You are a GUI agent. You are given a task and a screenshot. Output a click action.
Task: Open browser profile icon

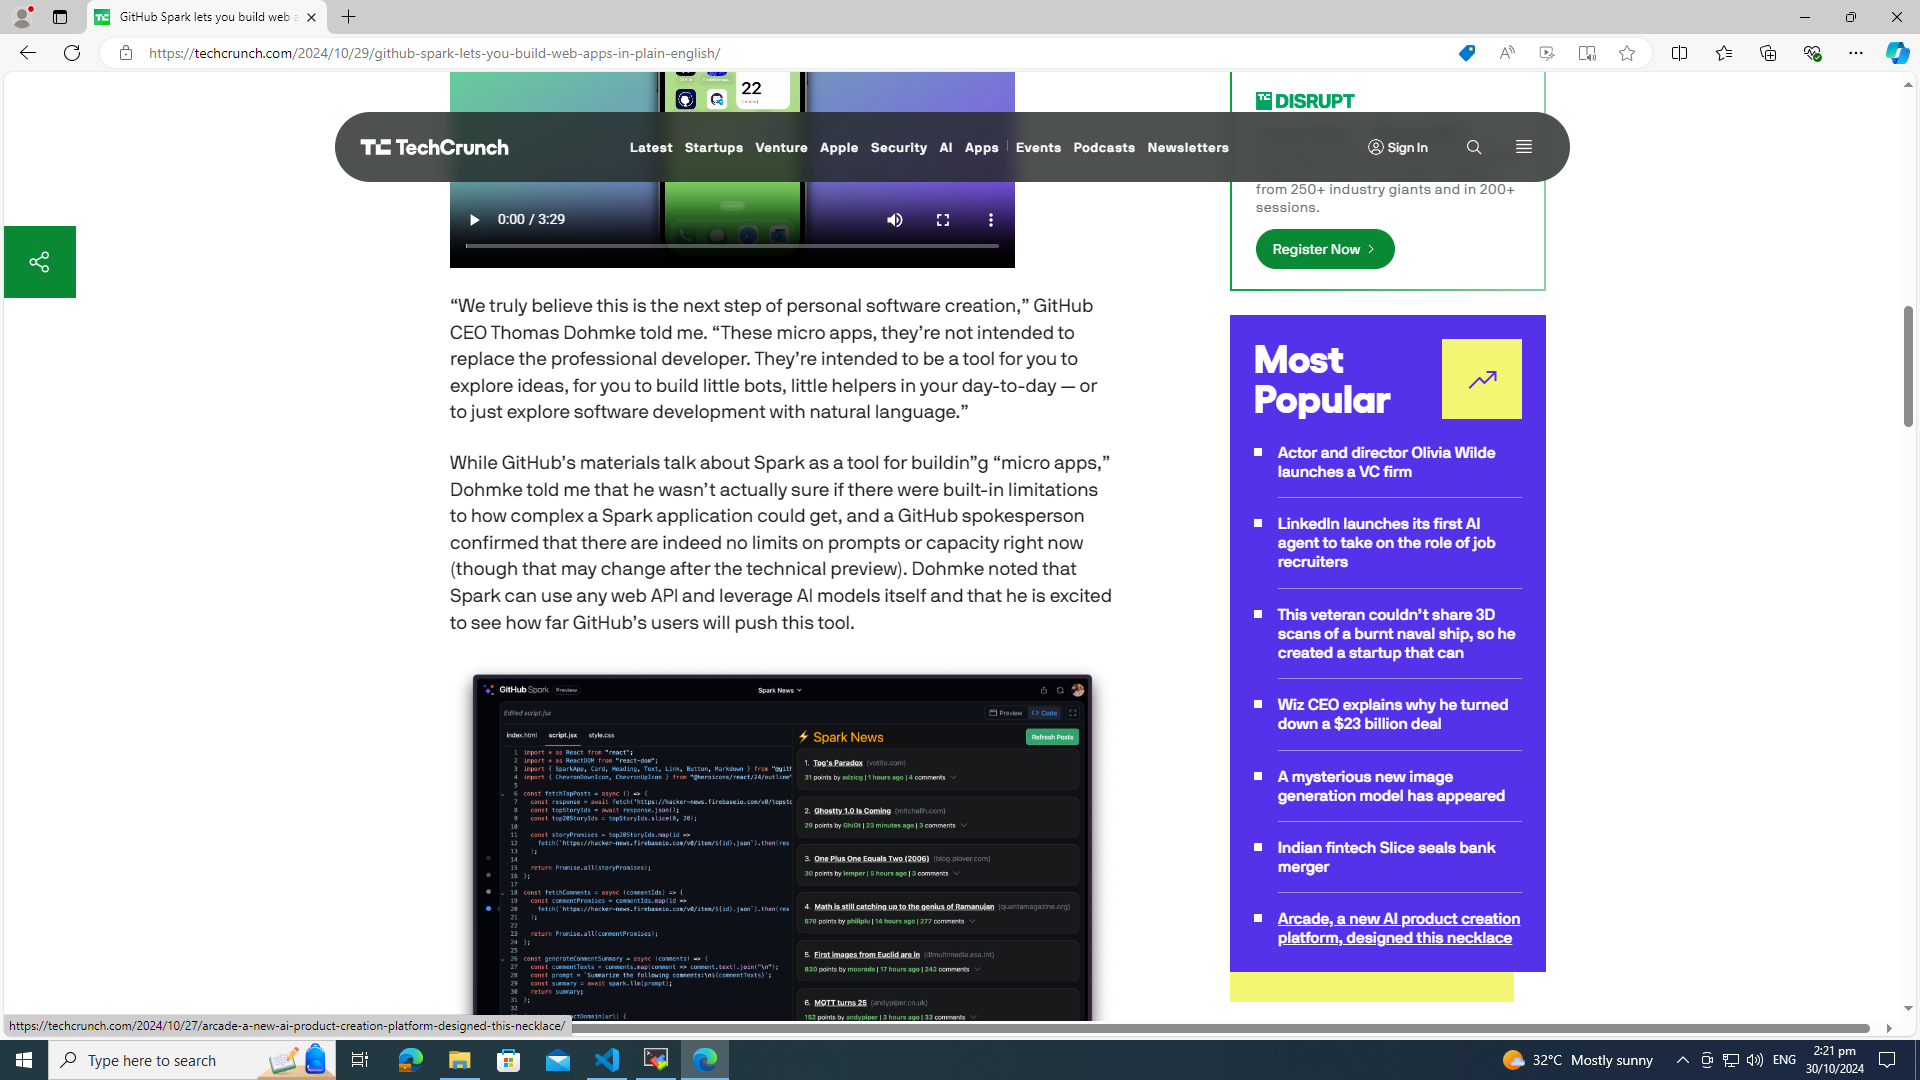(x=21, y=17)
